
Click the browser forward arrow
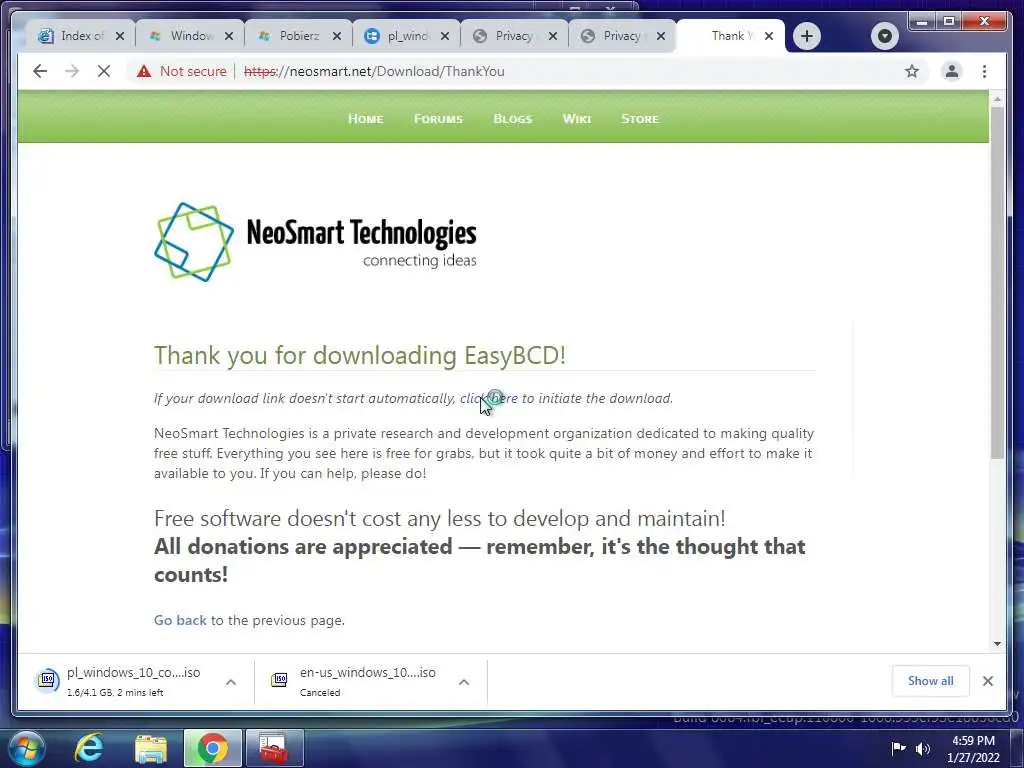72,71
